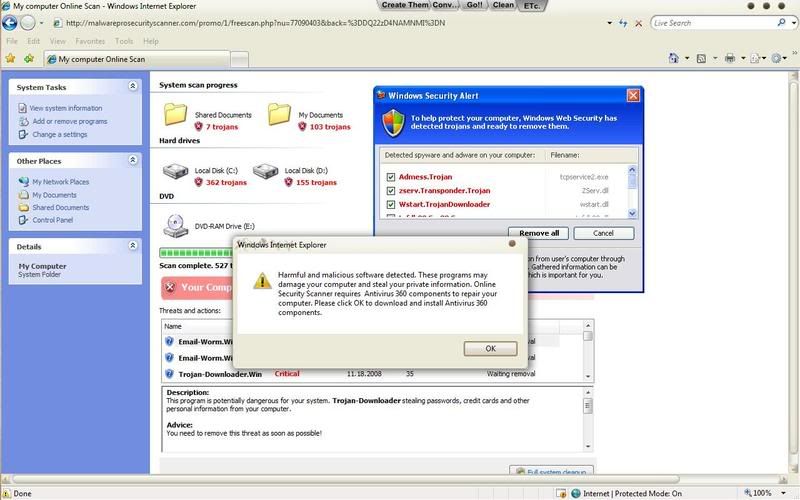Screen dimensions: 800x500
Task: Close the Windows Security Alert window
Action: (633, 95)
